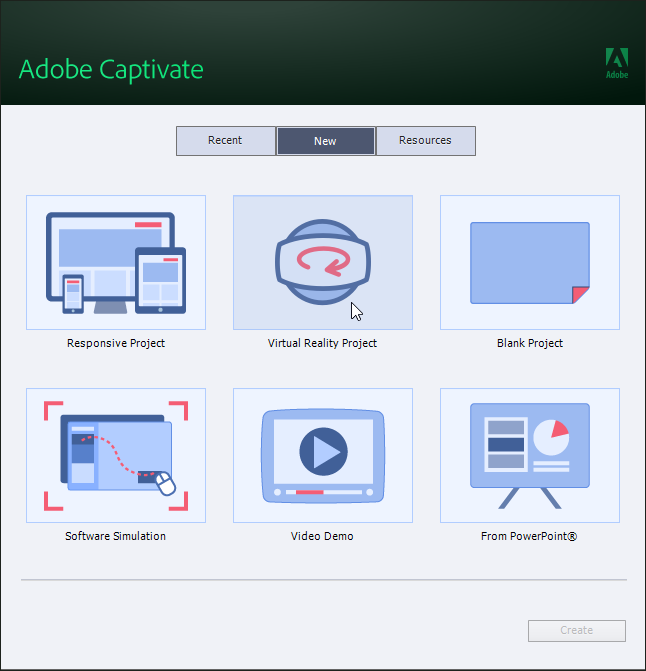Click the play triangle in Video Demo
The width and height of the screenshot is (646, 671).
click(x=323, y=453)
